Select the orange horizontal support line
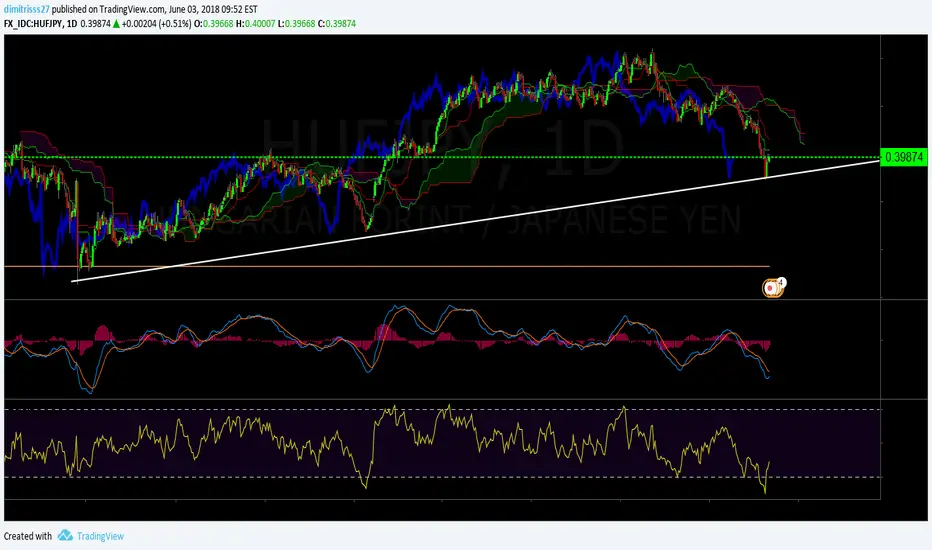 click(x=386, y=266)
